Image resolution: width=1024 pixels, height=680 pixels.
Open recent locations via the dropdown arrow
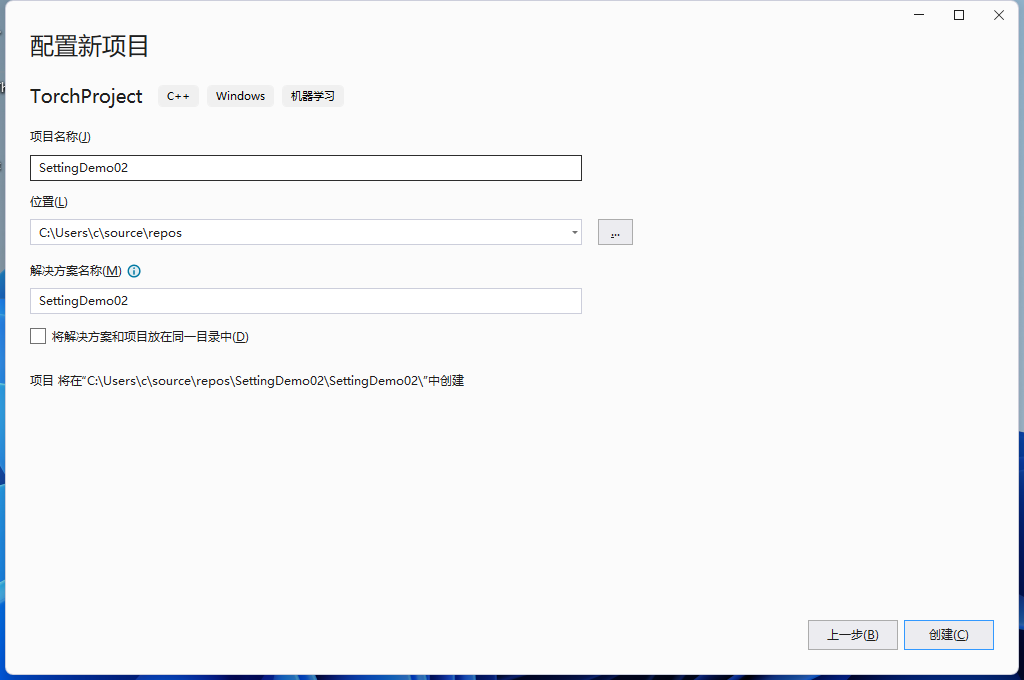pos(575,231)
